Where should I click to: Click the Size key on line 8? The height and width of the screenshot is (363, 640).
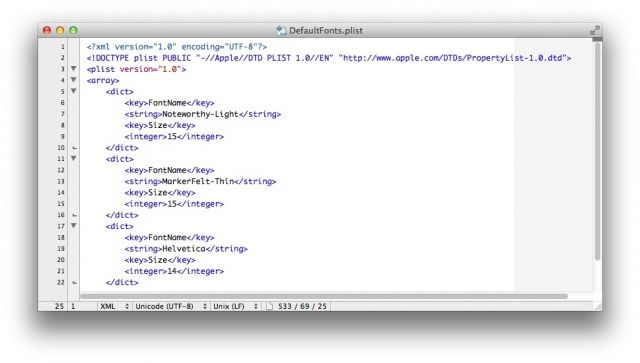pos(160,125)
